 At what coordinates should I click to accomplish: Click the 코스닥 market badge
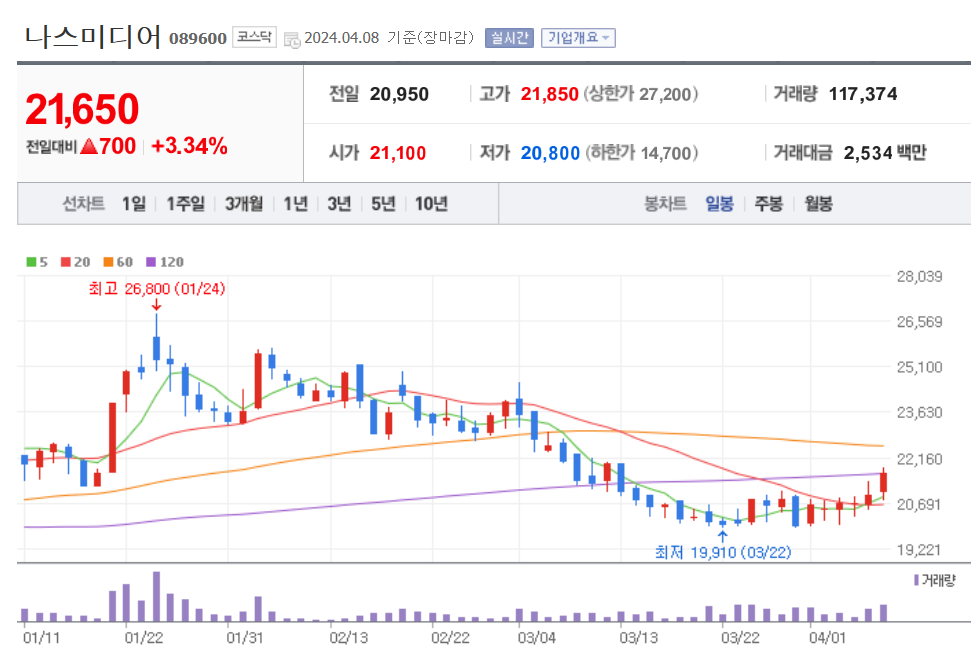254,37
